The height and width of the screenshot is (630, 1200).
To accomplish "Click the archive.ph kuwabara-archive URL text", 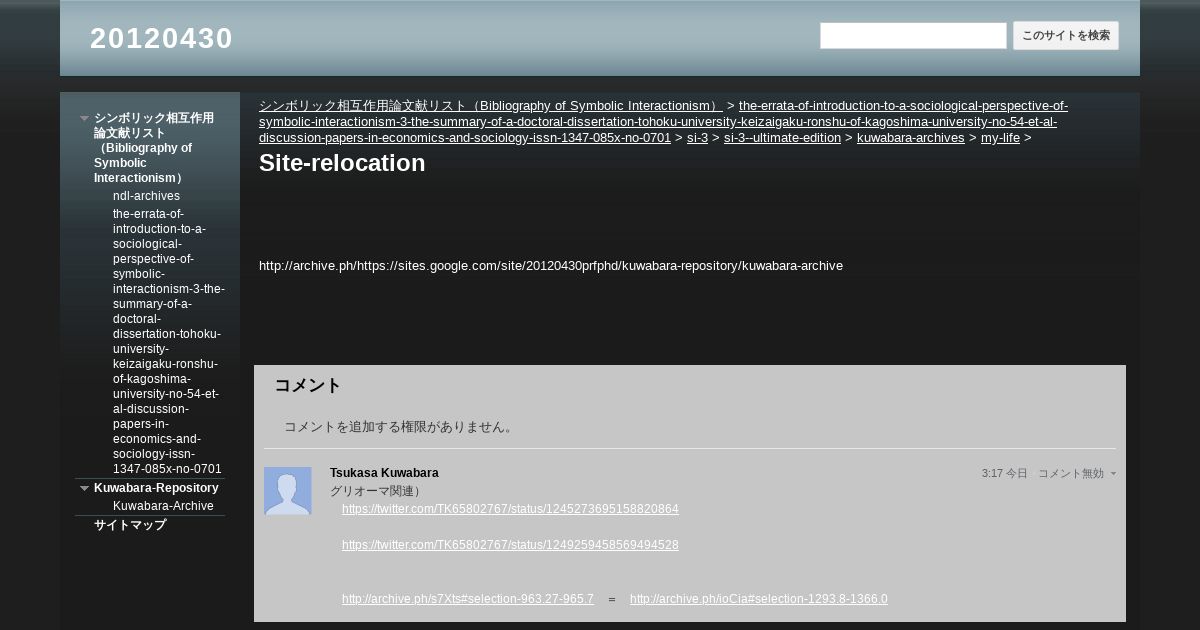I will coord(551,266).
